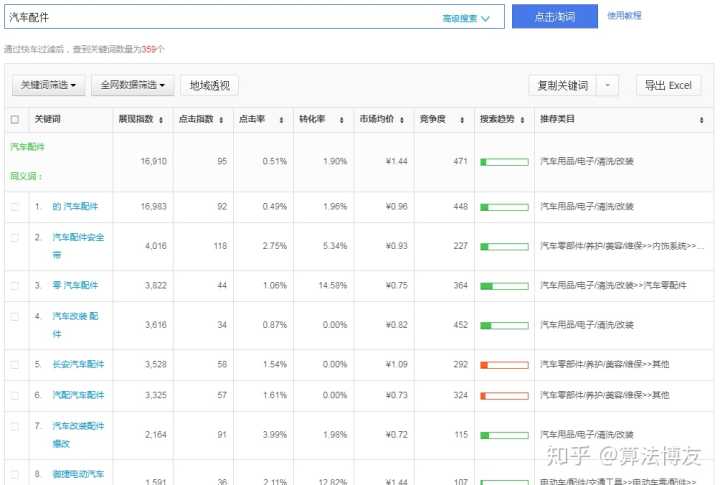Click the orange search trend bar for 长安汽车配件
The width and height of the screenshot is (720, 485).
click(504, 364)
